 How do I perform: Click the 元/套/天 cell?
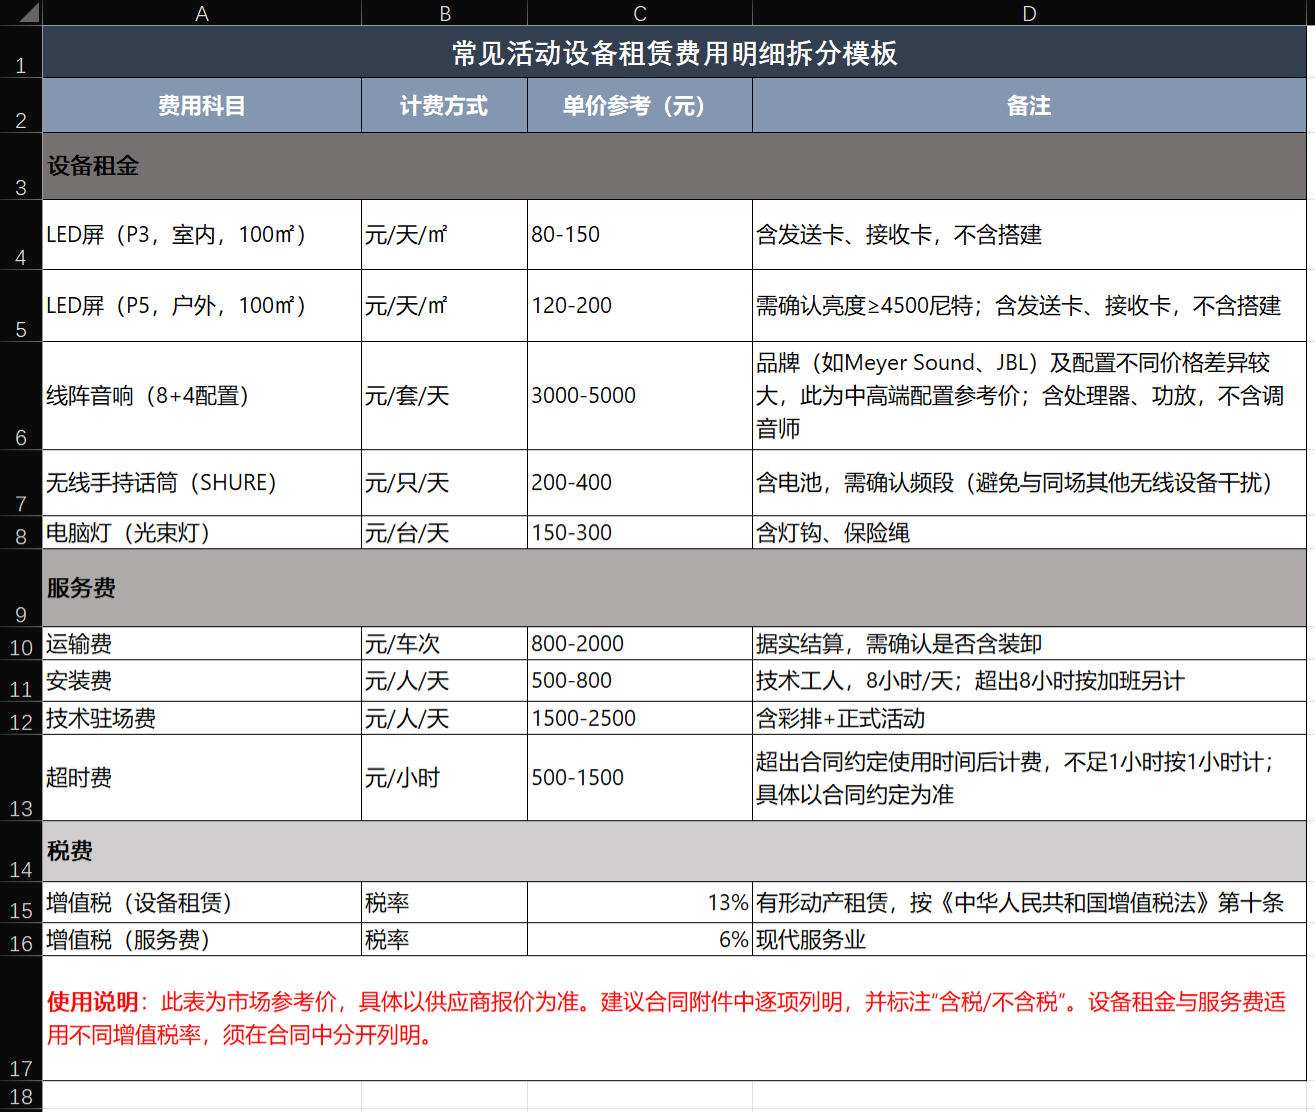click(x=445, y=396)
